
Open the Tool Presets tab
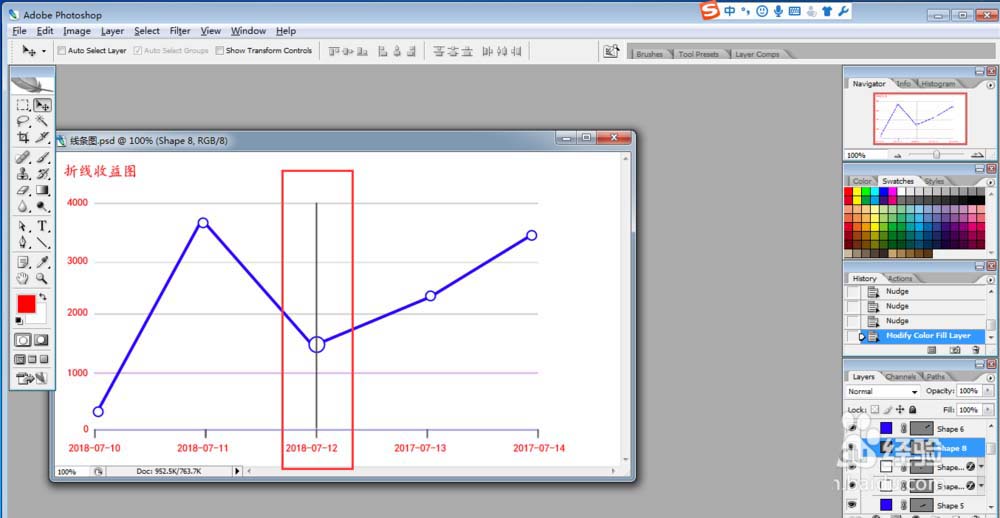click(698, 54)
